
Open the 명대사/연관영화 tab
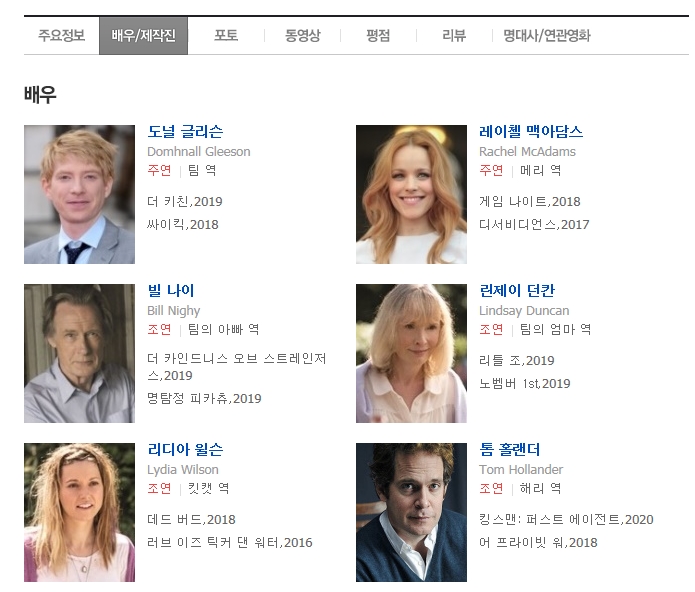(547, 35)
